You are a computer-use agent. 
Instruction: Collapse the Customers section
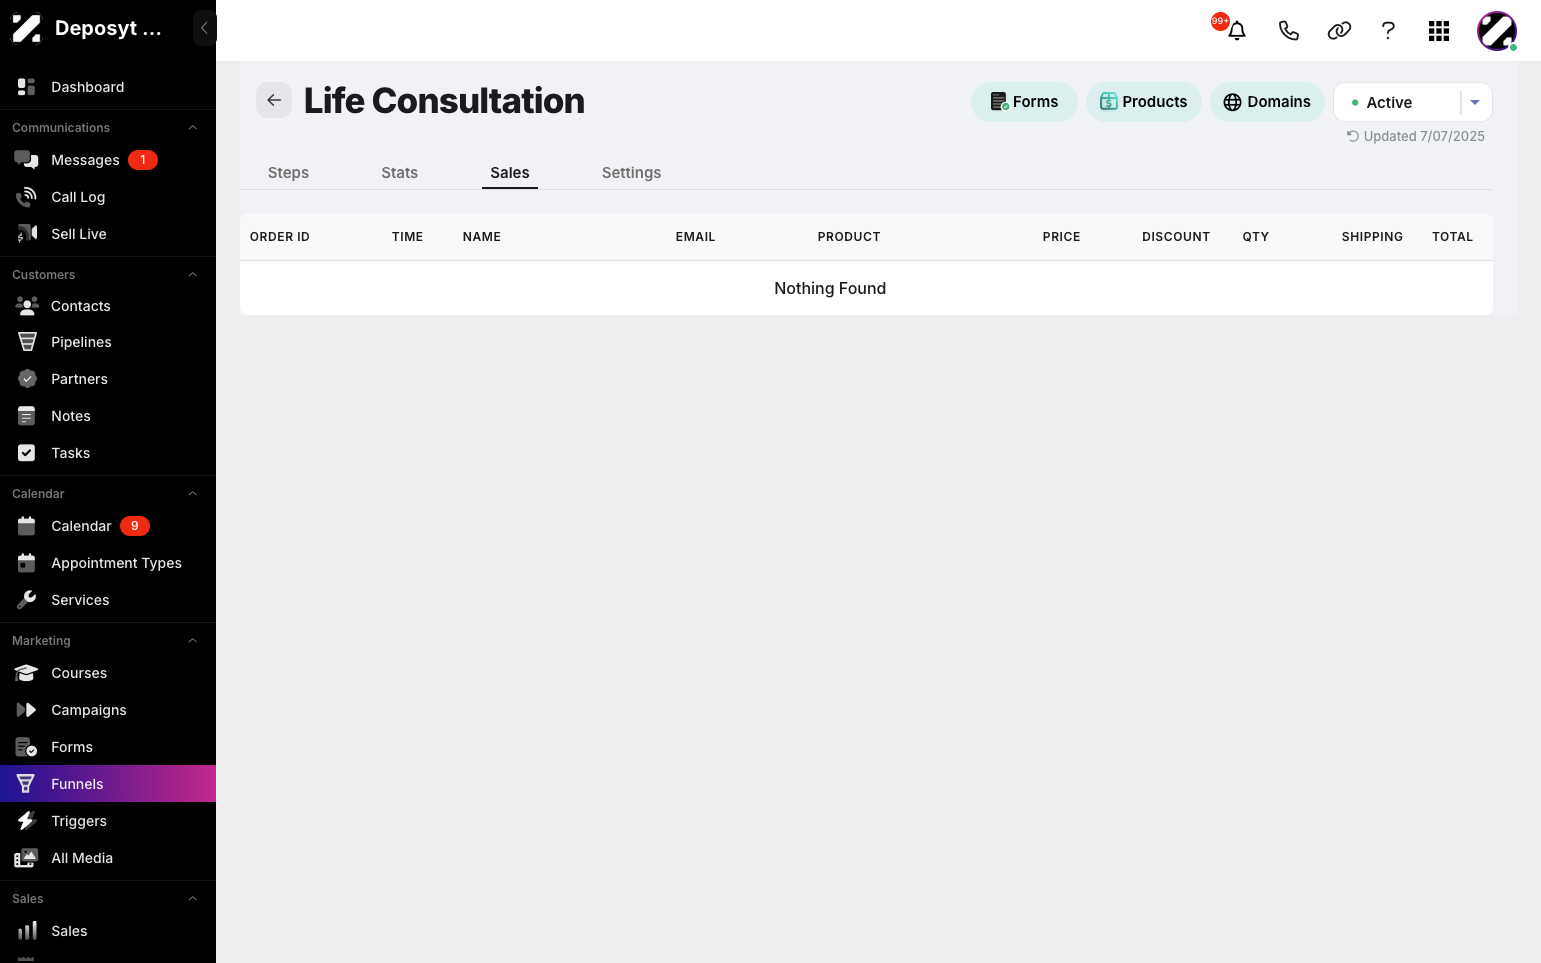(x=193, y=275)
